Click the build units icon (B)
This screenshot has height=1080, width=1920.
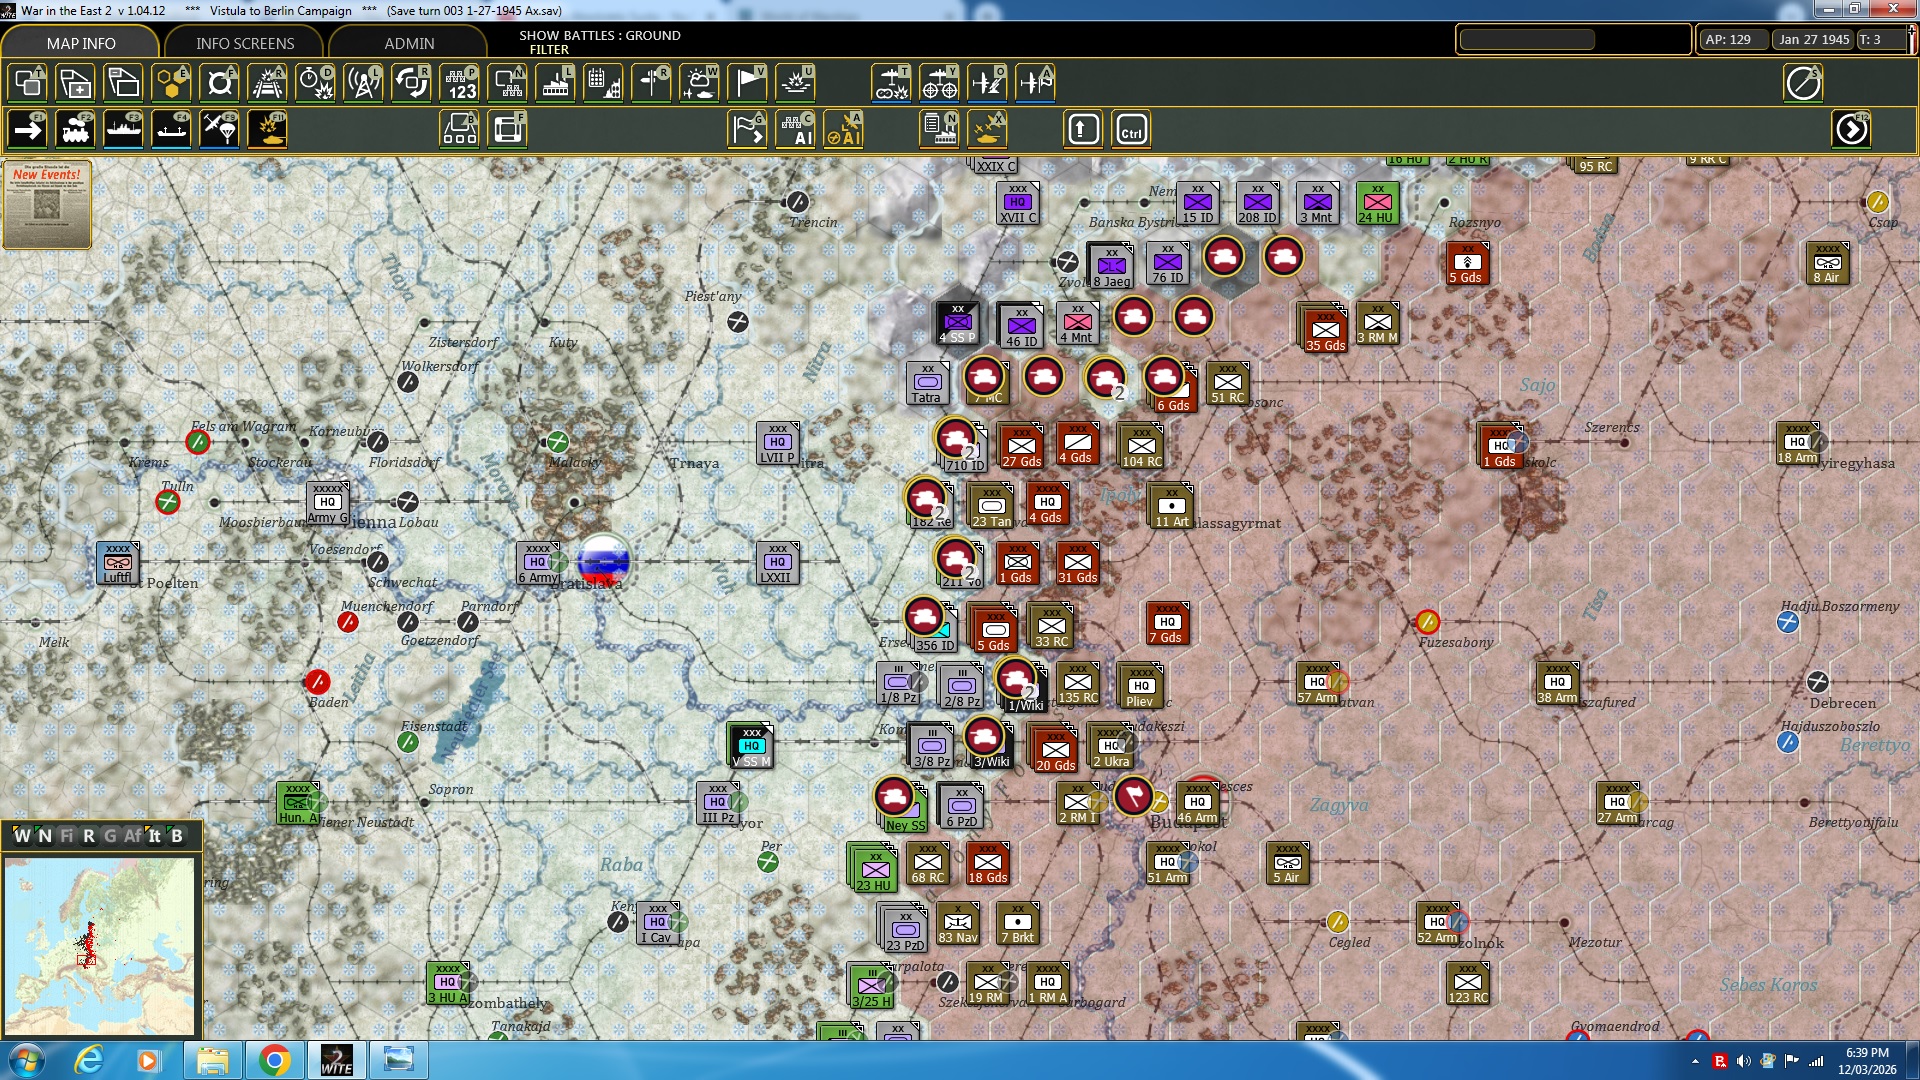coord(460,130)
